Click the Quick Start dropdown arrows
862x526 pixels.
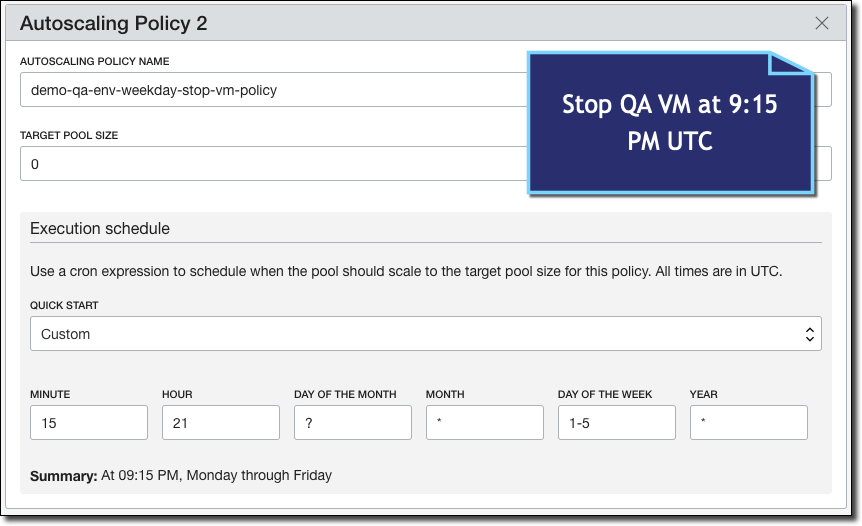809,334
